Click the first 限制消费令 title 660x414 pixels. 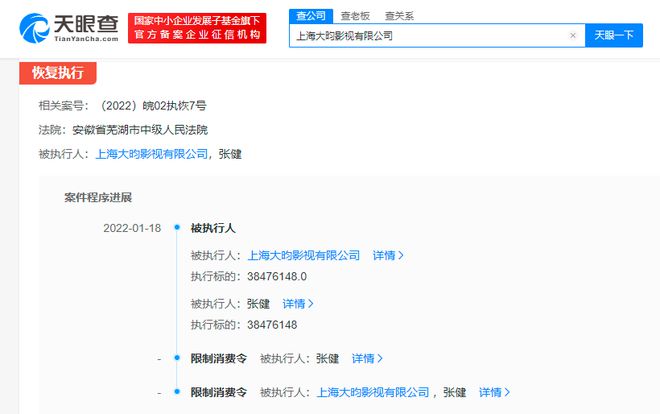point(218,358)
